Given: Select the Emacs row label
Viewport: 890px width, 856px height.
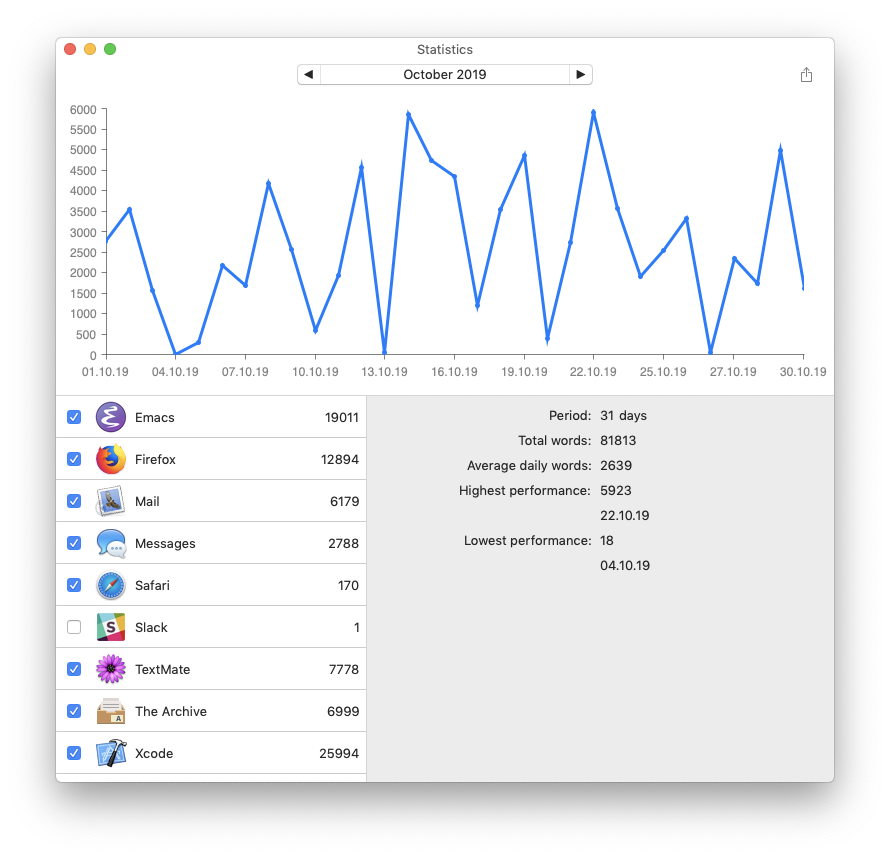Looking at the screenshot, I should click(154, 417).
